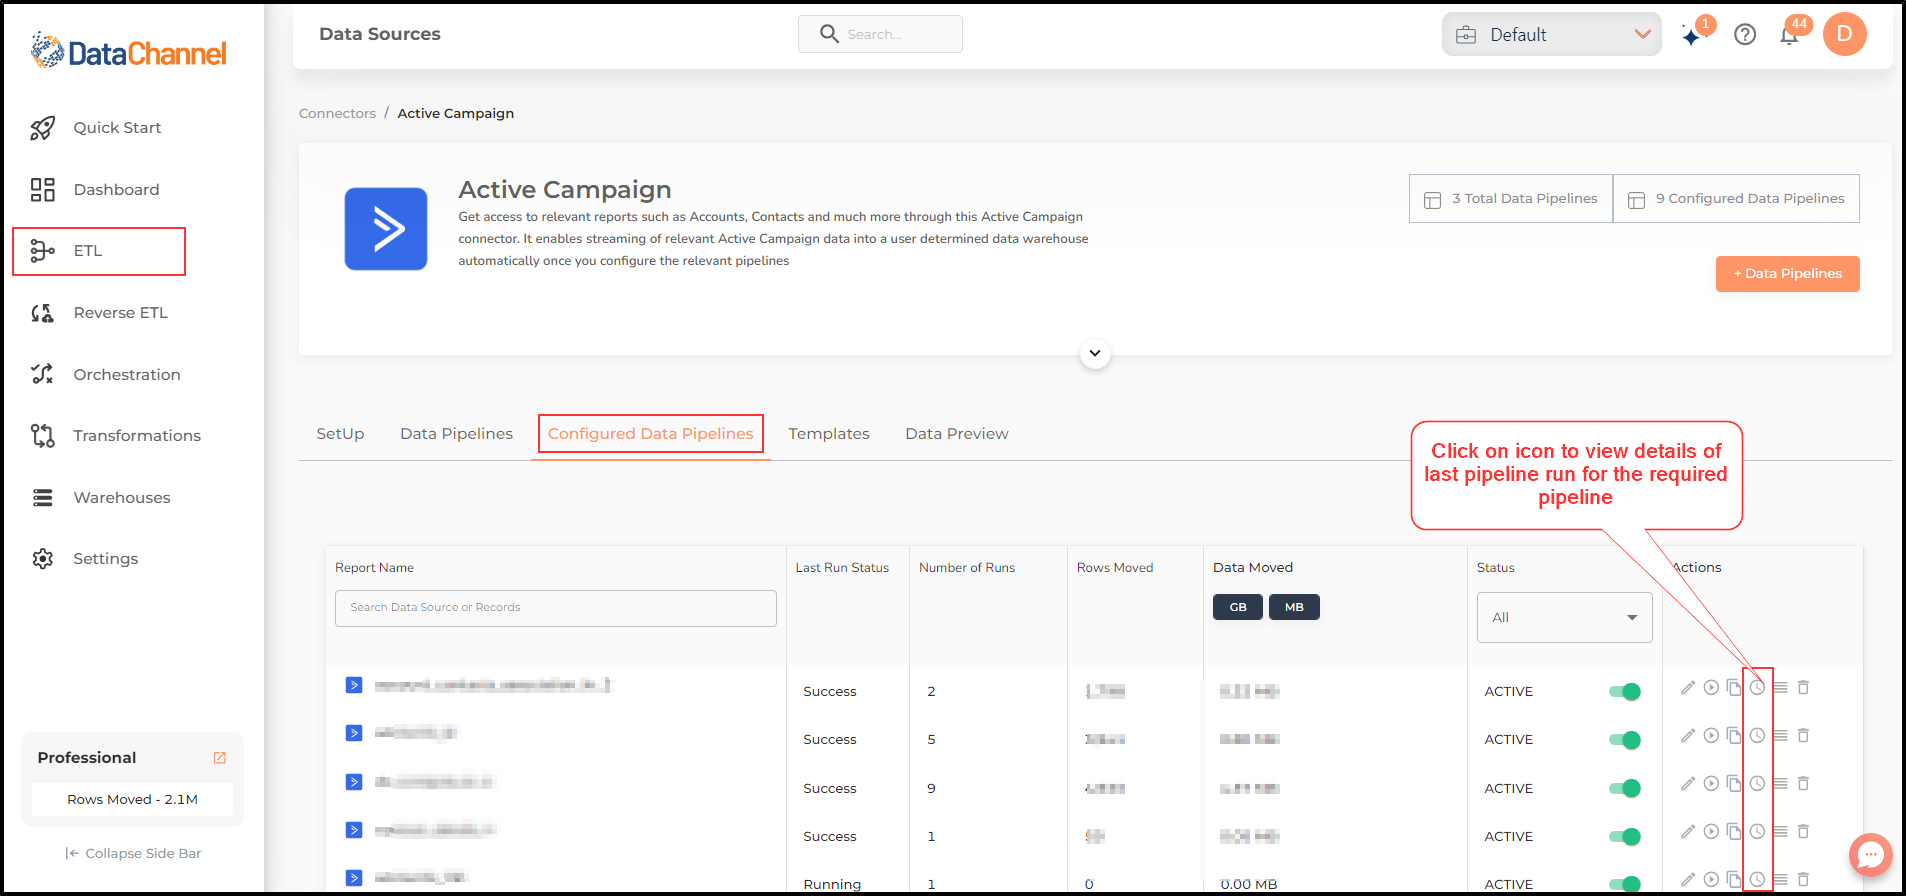Go to Warehouses
Image resolution: width=1906 pixels, height=896 pixels.
(x=101, y=498)
